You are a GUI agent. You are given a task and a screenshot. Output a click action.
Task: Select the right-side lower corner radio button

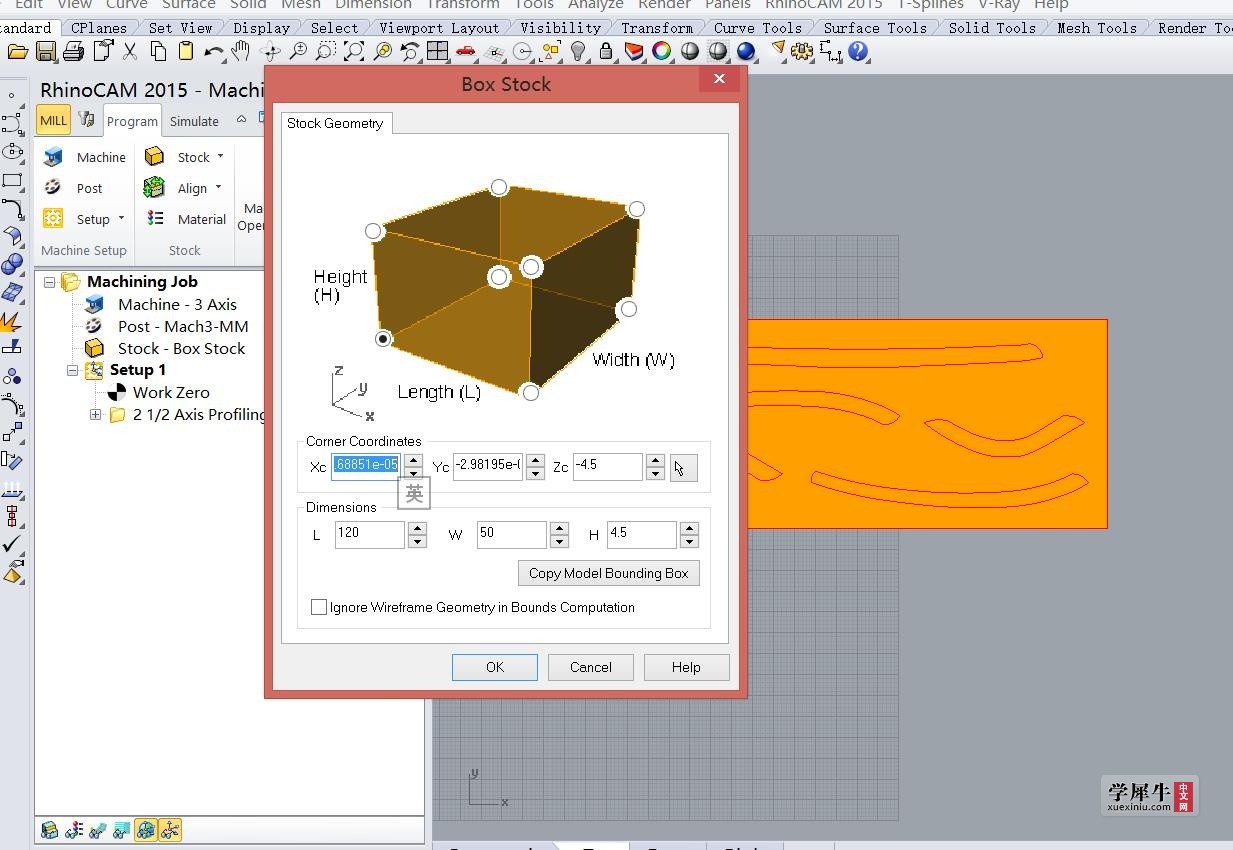point(628,309)
